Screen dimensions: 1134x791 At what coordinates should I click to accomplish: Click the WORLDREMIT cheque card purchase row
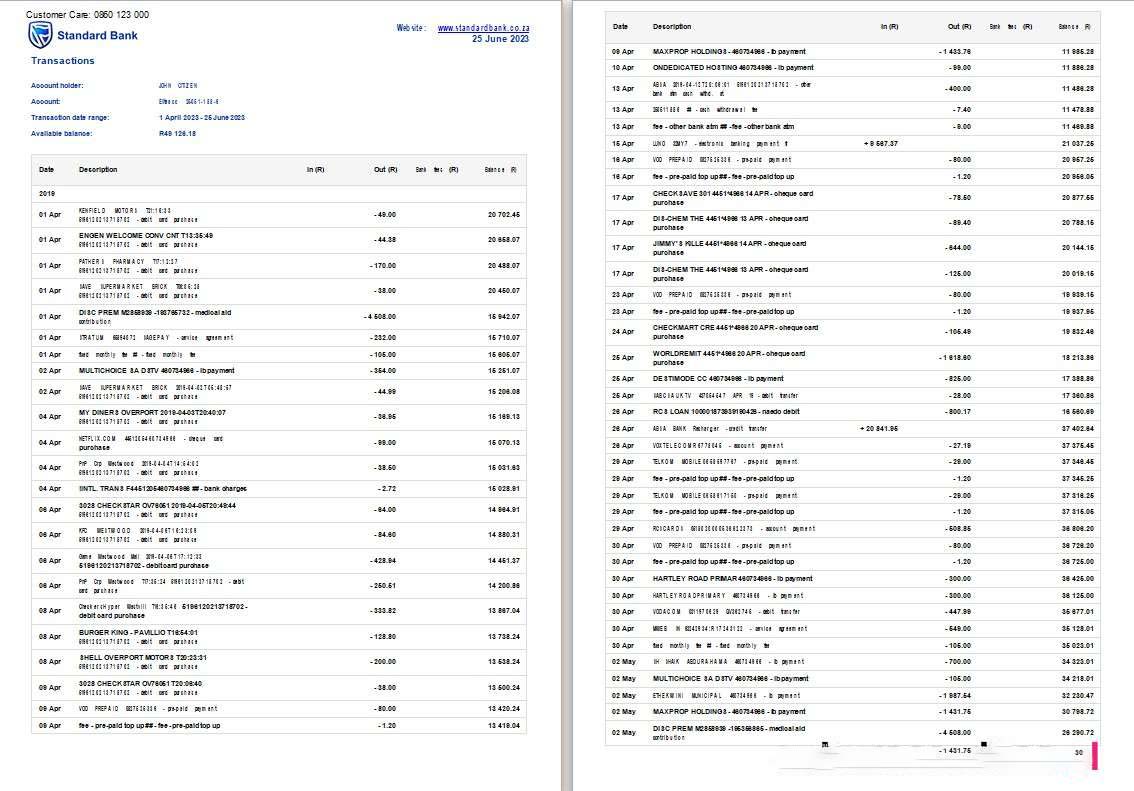coord(729,353)
